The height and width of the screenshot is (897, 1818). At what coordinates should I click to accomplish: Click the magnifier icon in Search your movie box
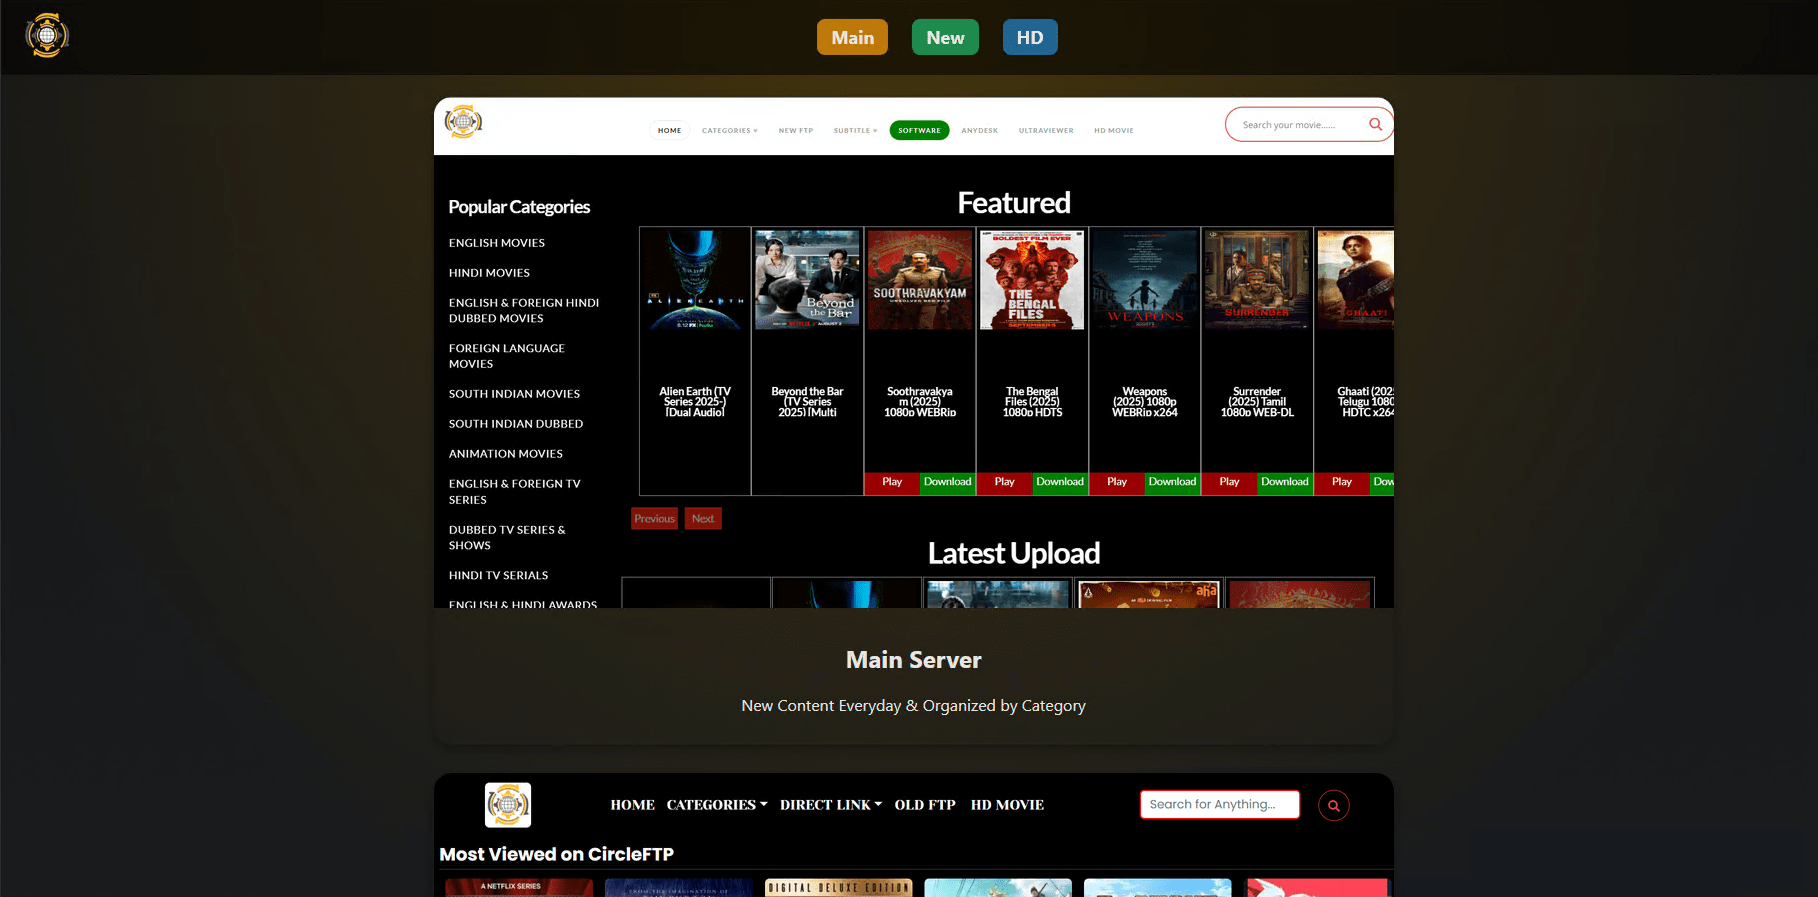click(x=1375, y=125)
